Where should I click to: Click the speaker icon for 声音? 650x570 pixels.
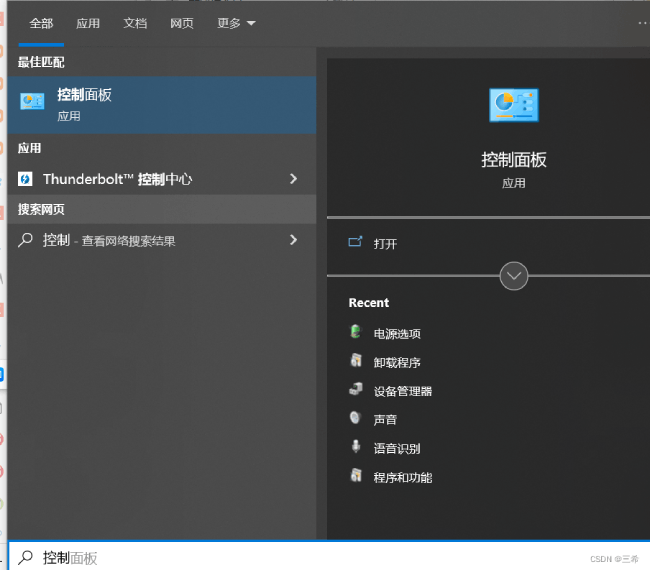pos(355,417)
